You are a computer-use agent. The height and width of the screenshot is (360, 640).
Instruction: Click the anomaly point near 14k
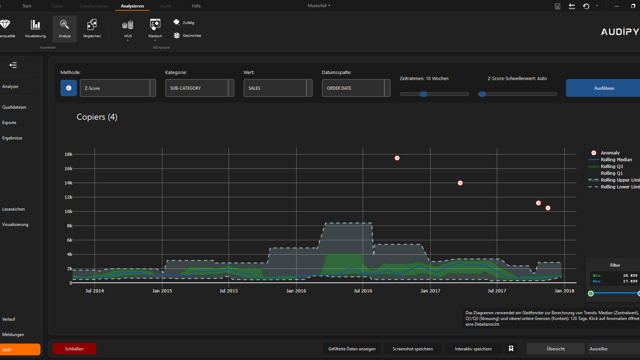460,183
